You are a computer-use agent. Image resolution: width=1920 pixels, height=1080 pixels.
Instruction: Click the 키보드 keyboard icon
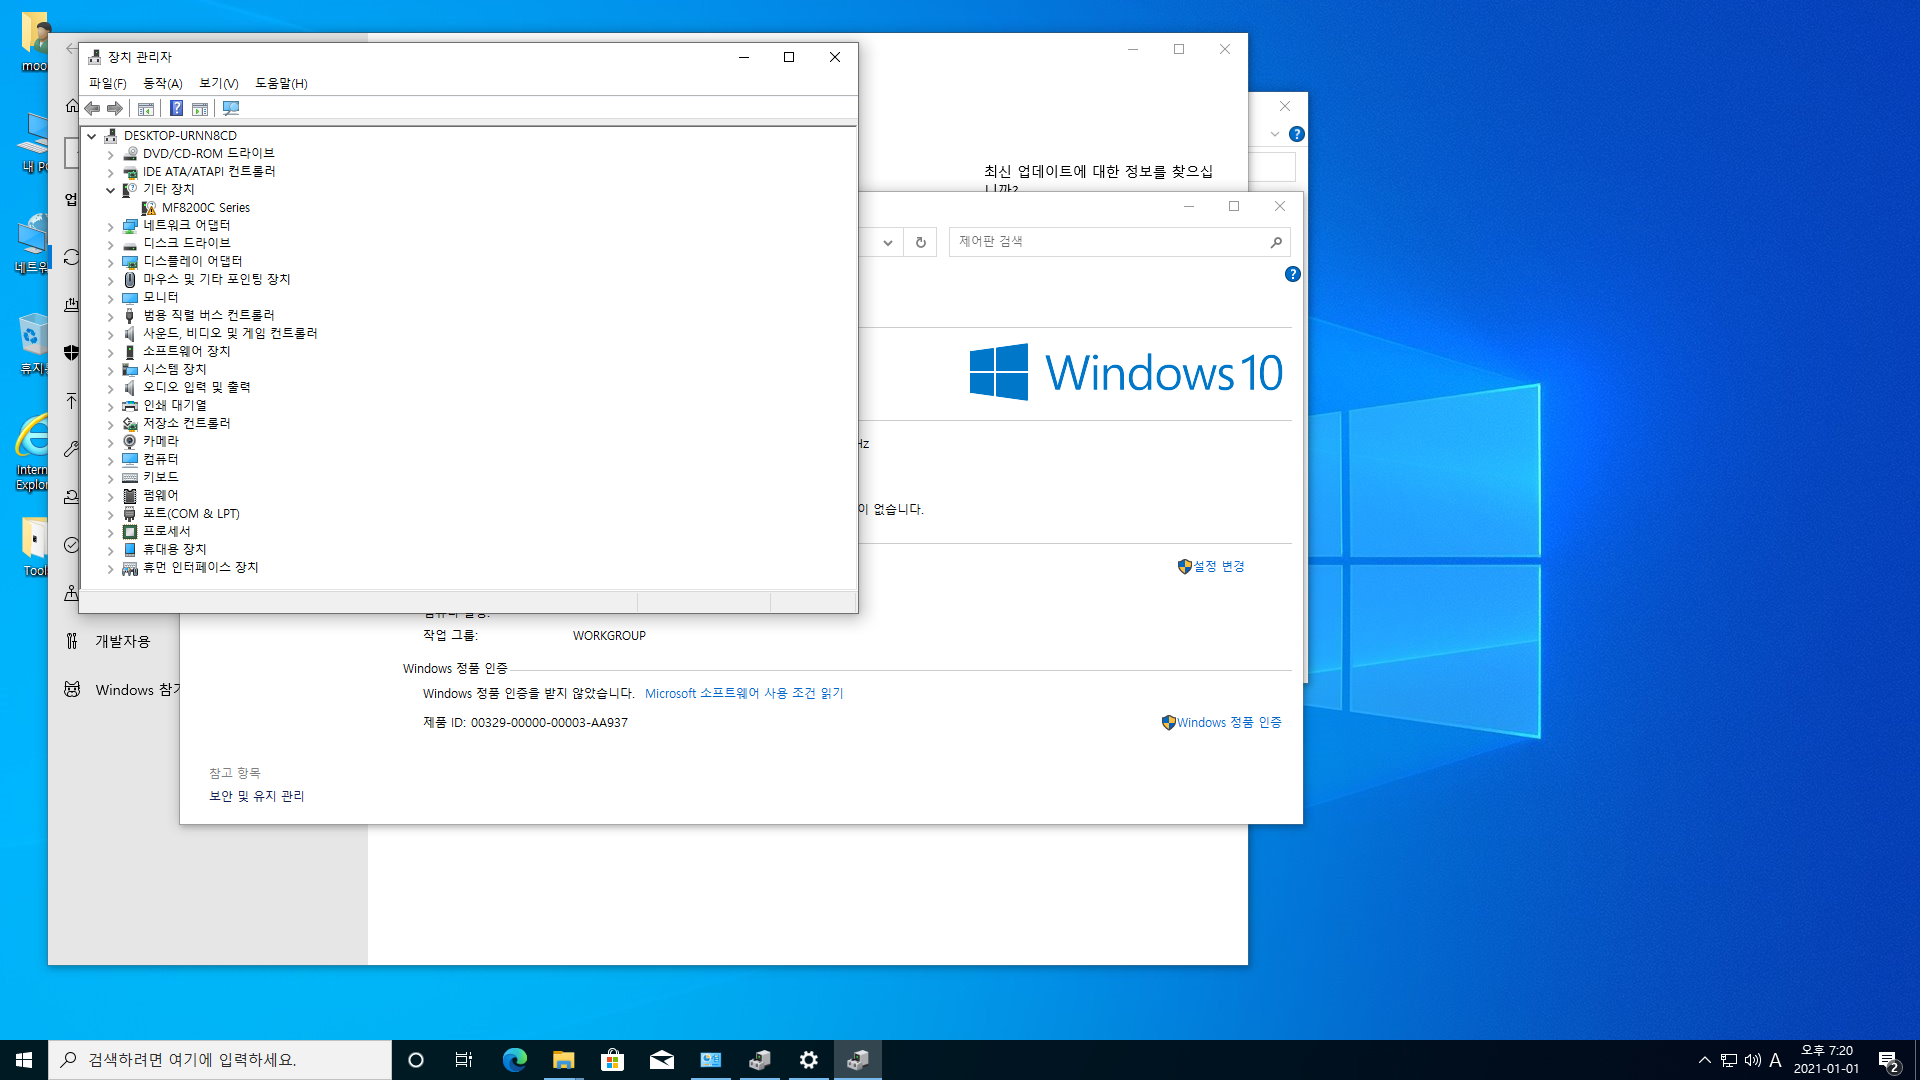130,477
